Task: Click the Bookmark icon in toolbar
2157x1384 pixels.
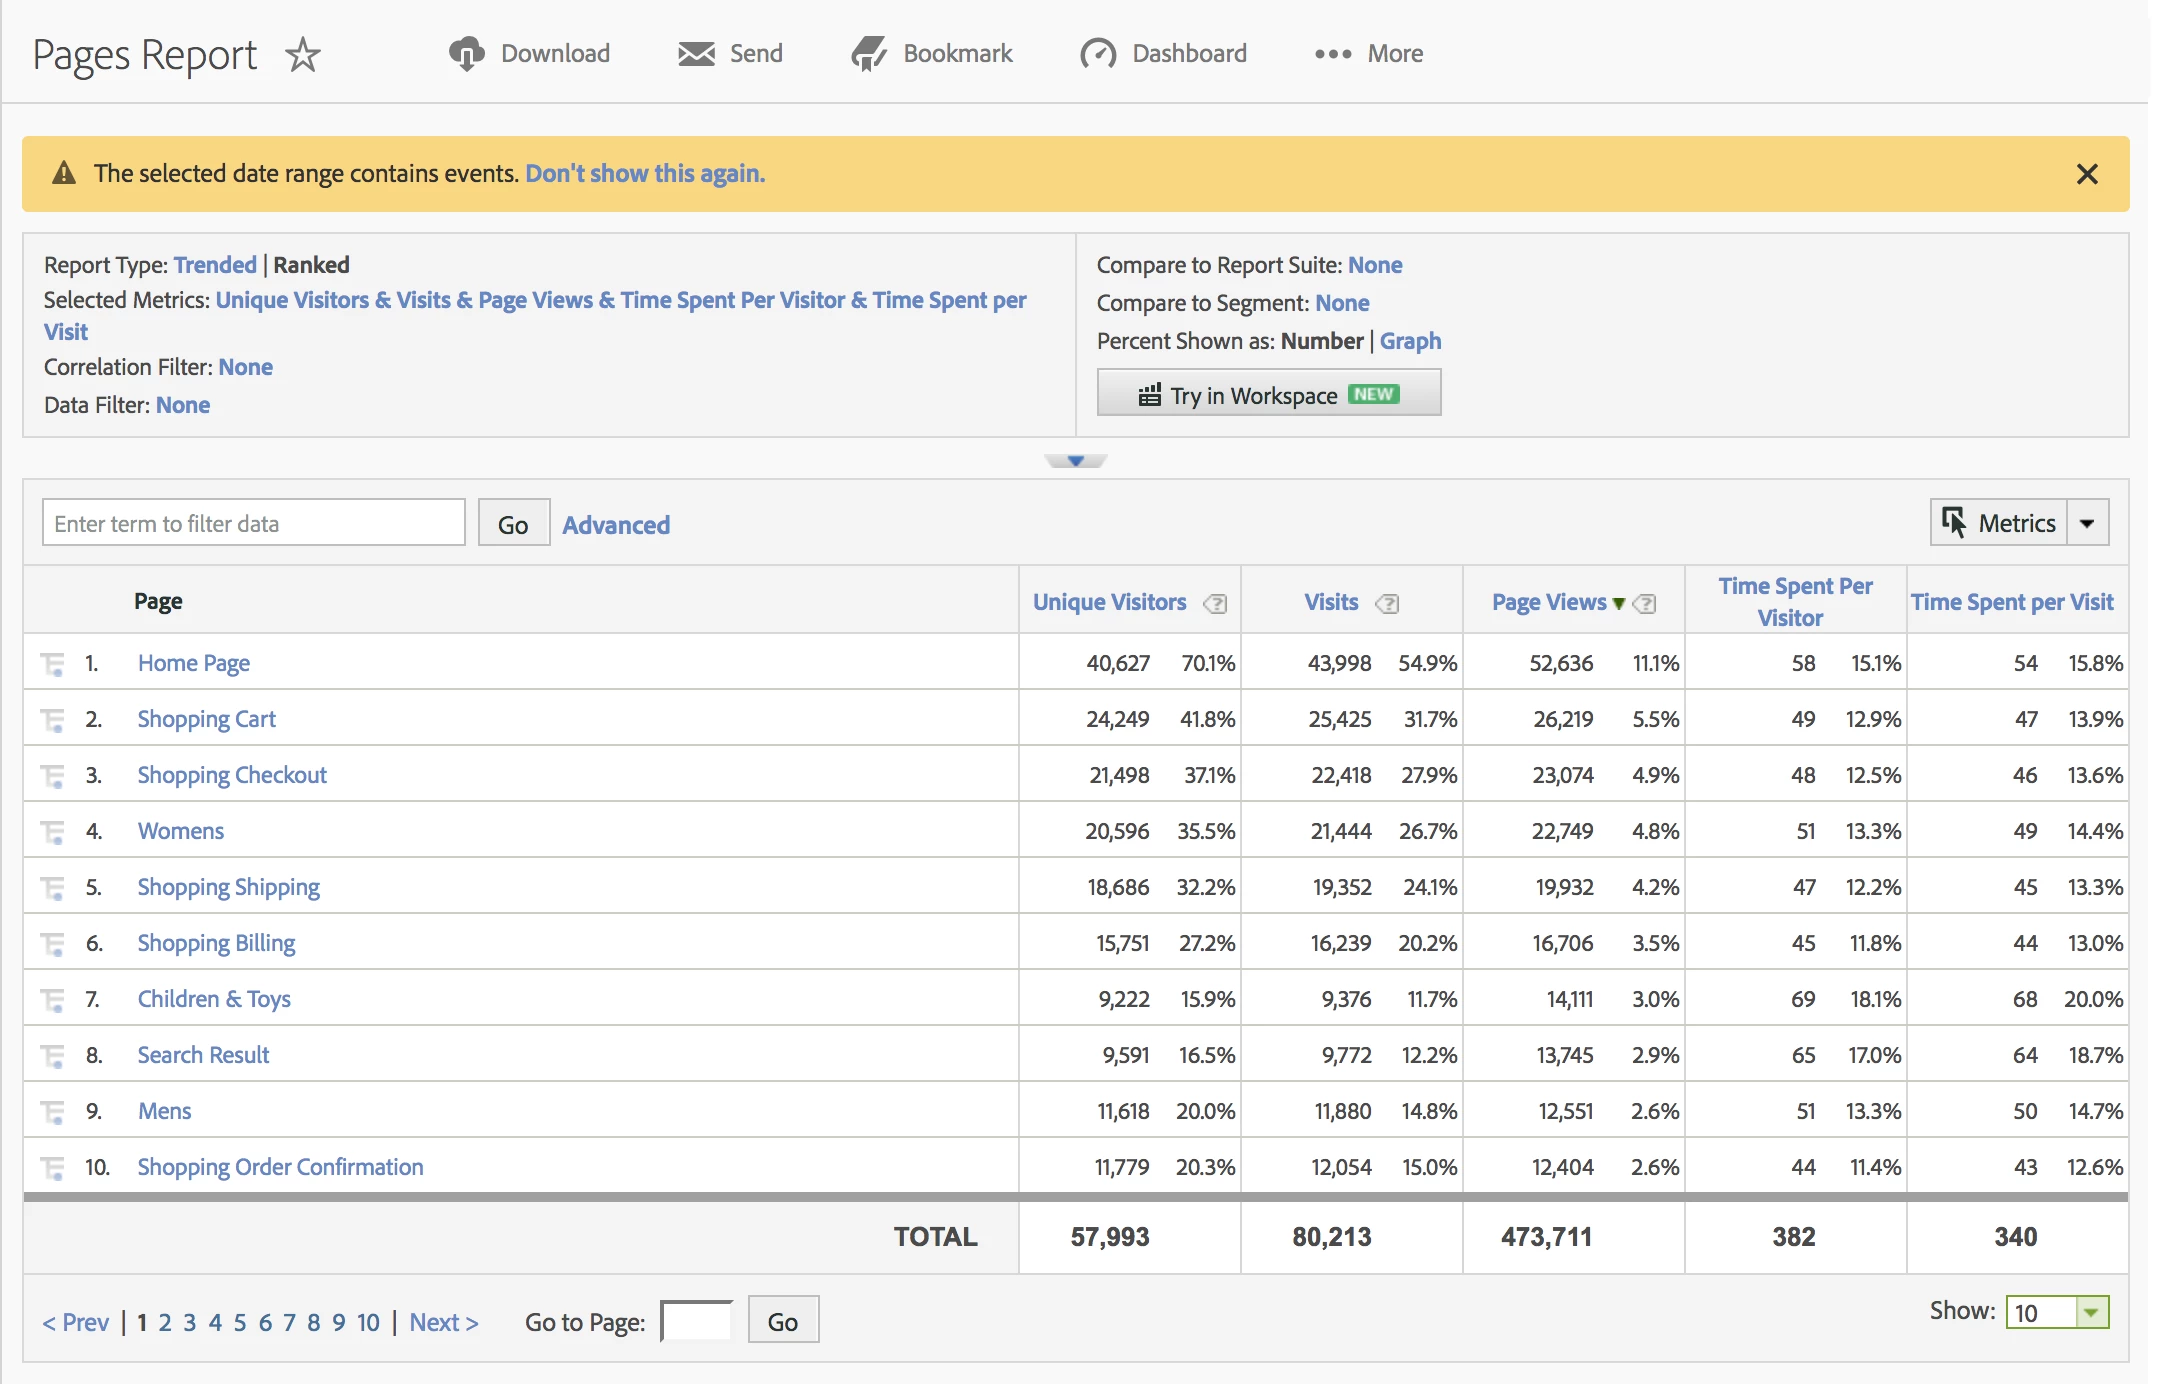Action: pyautogui.click(x=868, y=54)
